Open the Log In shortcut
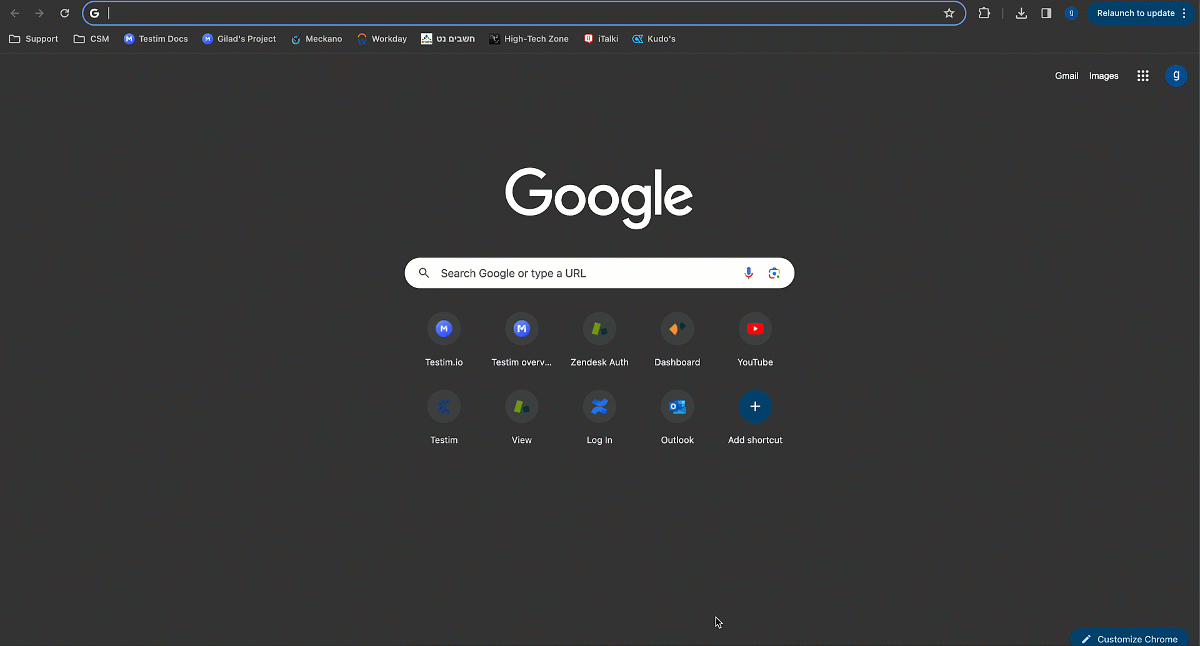The height and width of the screenshot is (646, 1200). 599,418
